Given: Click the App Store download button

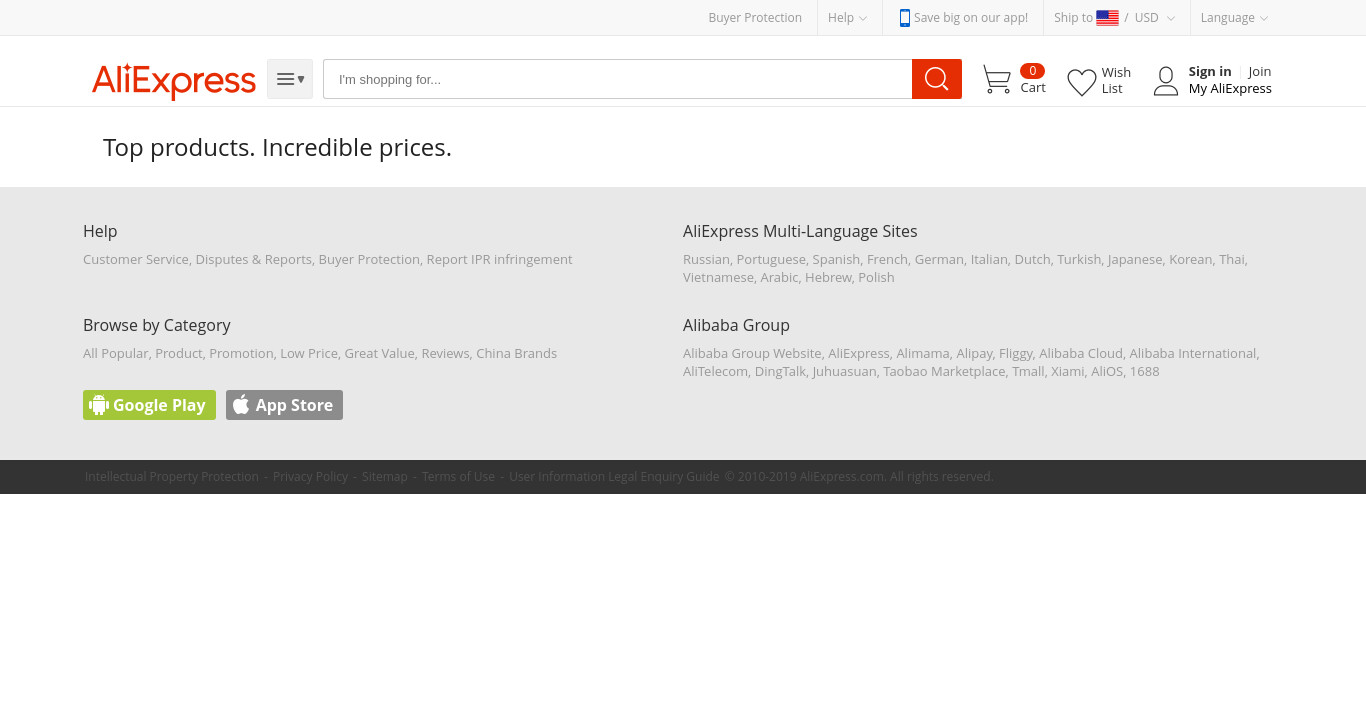Looking at the screenshot, I should (284, 405).
